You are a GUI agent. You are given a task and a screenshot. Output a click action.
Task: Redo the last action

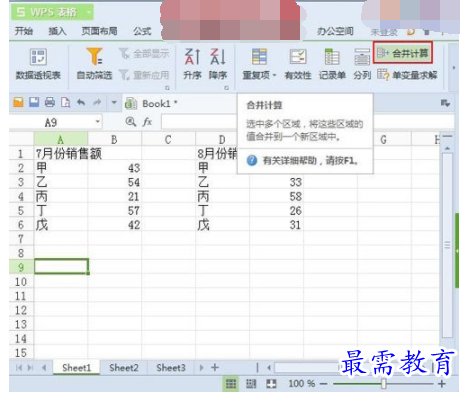click(x=97, y=102)
